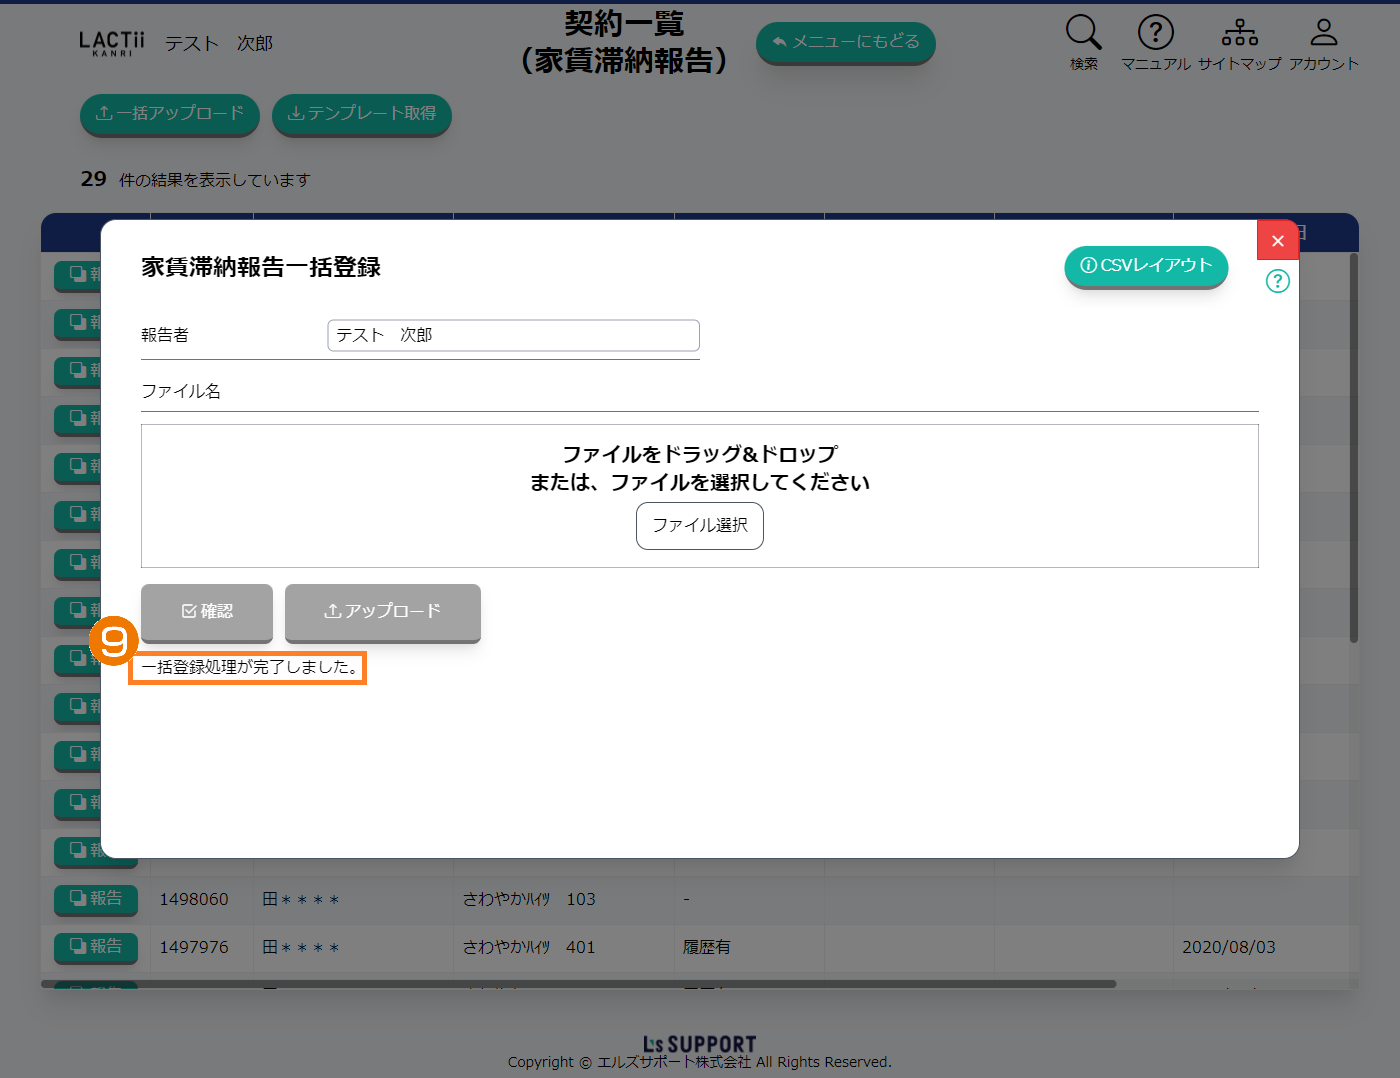Image resolution: width=1400 pixels, height=1078 pixels.
Task: Click the green question mark help icon
Action: click(1277, 281)
